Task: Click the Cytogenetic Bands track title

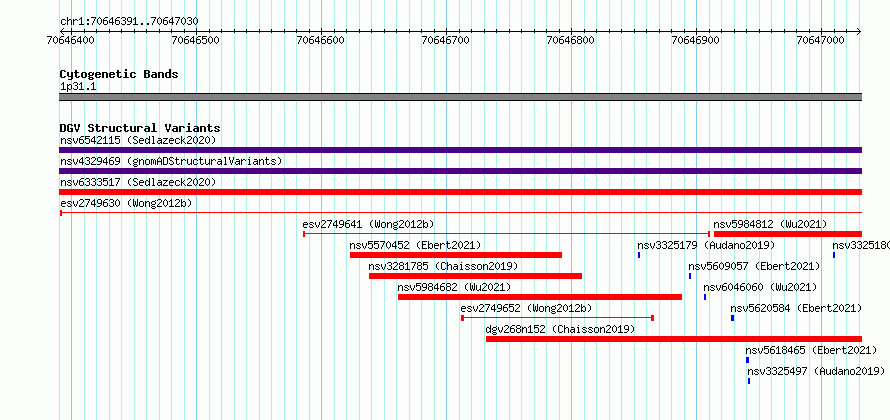Action: (119, 74)
